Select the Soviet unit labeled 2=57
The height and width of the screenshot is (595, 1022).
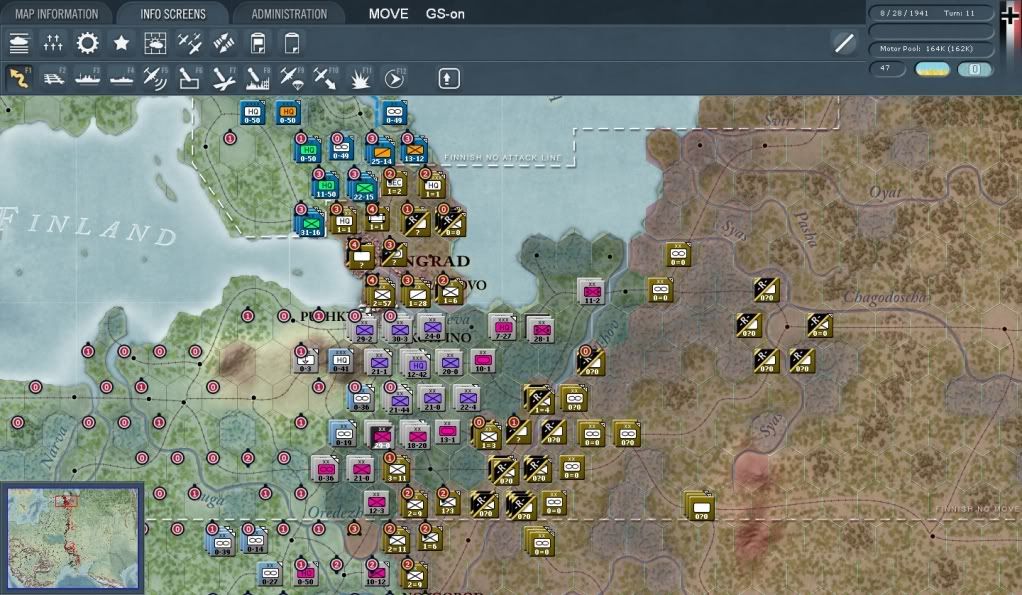point(382,295)
